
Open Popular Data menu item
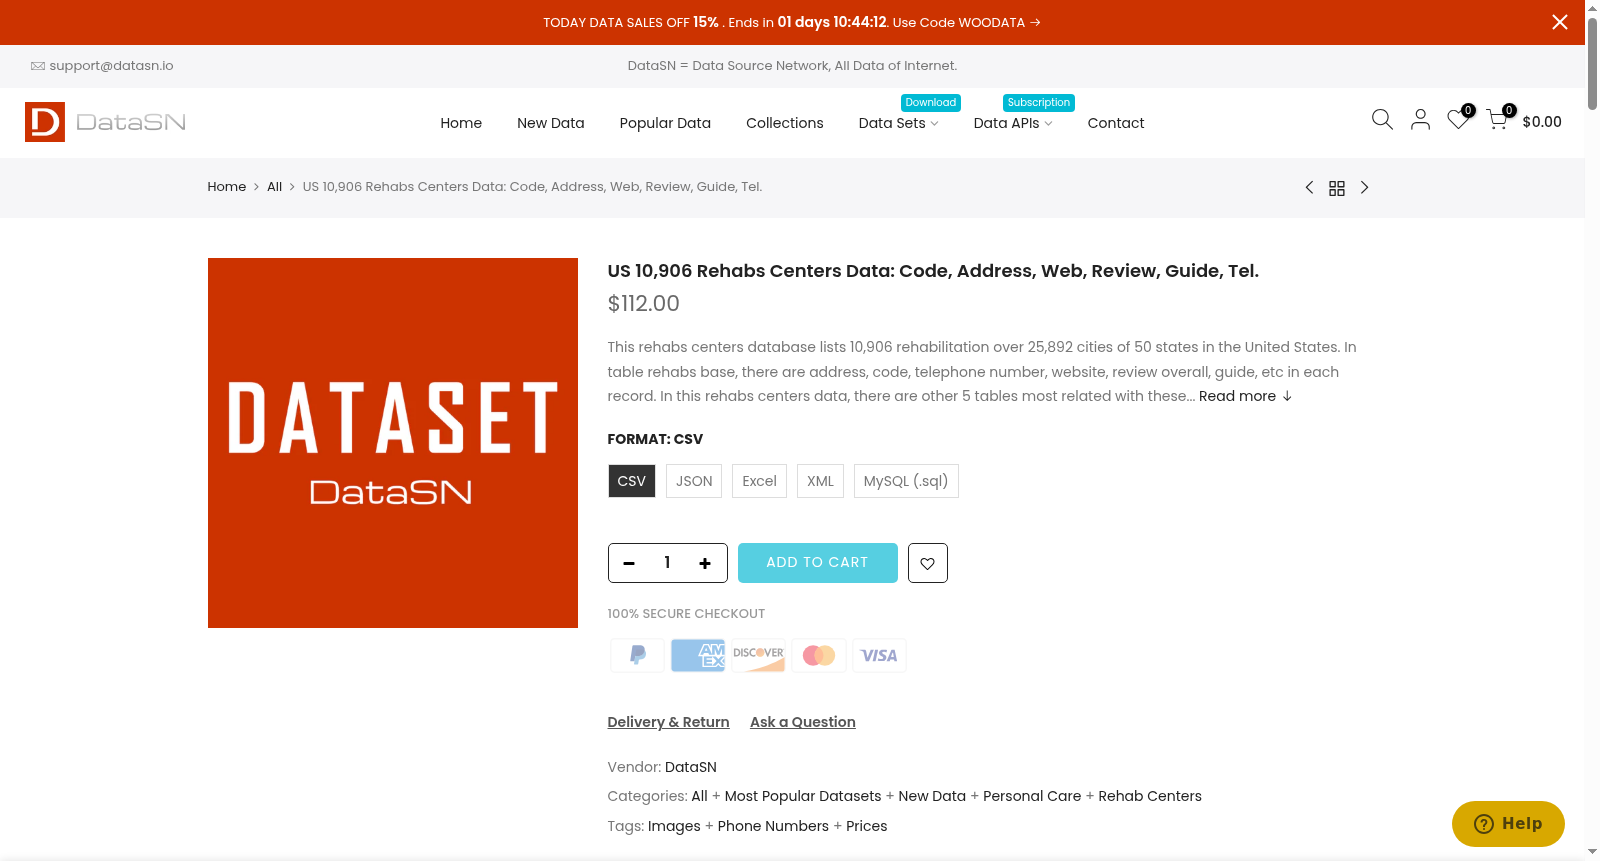point(665,123)
